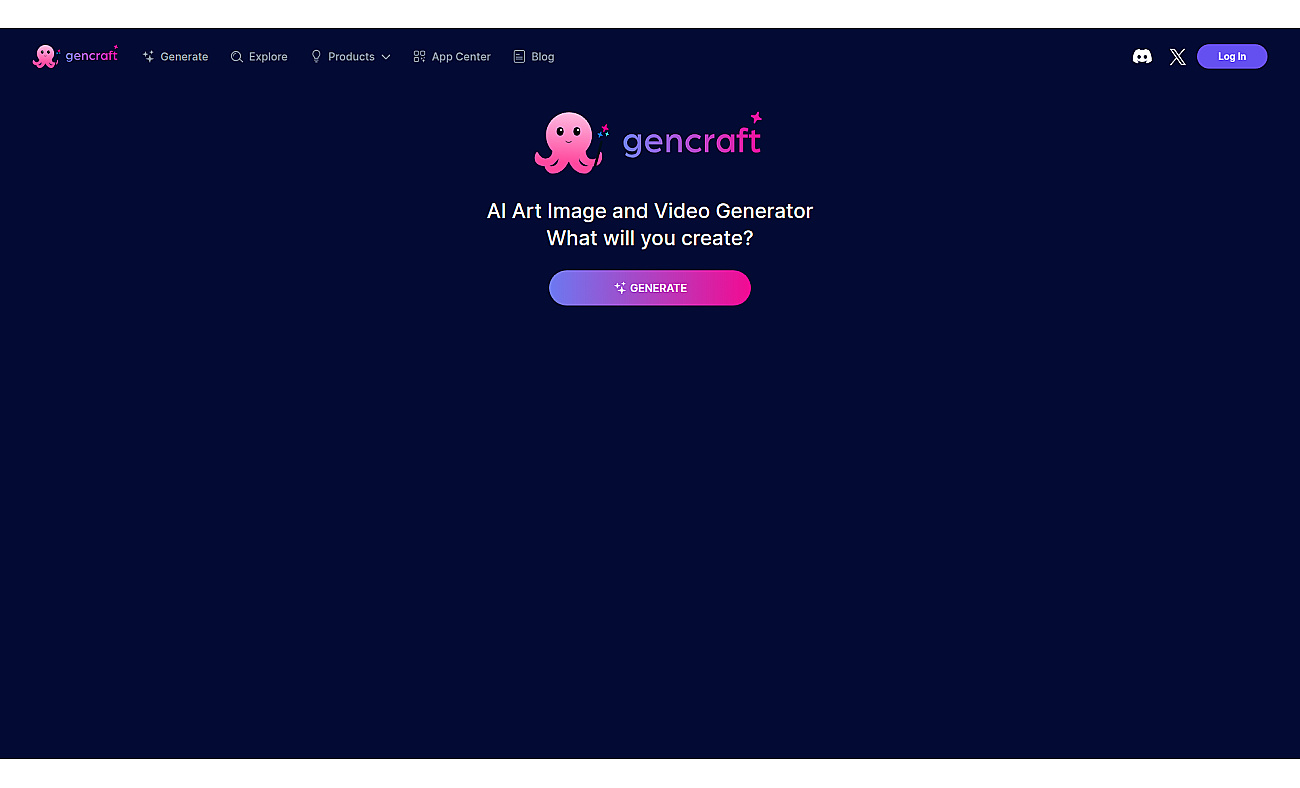1300x788 pixels.
Task: Click the gencraft logo in the navbar
Action: coord(75,56)
